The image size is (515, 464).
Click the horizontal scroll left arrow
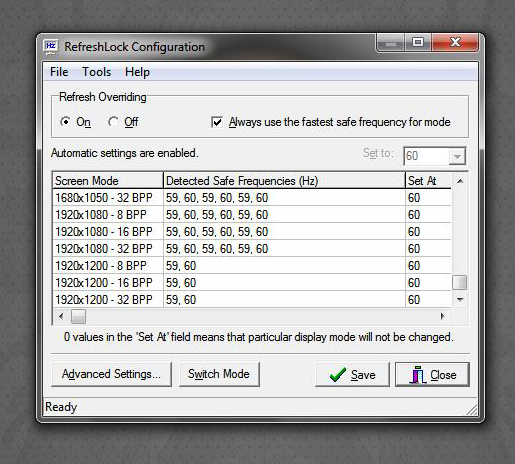coord(61,316)
